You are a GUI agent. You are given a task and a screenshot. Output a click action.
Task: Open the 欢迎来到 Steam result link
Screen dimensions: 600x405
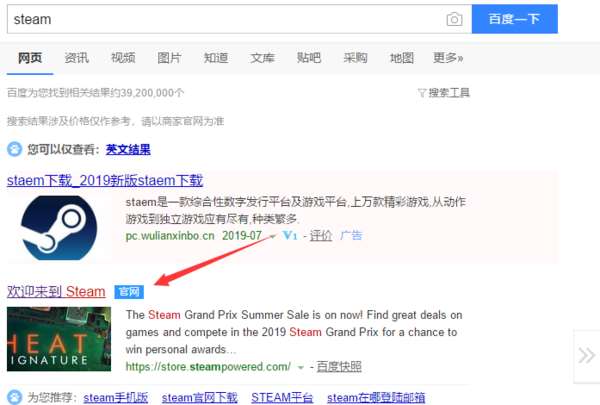point(56,292)
